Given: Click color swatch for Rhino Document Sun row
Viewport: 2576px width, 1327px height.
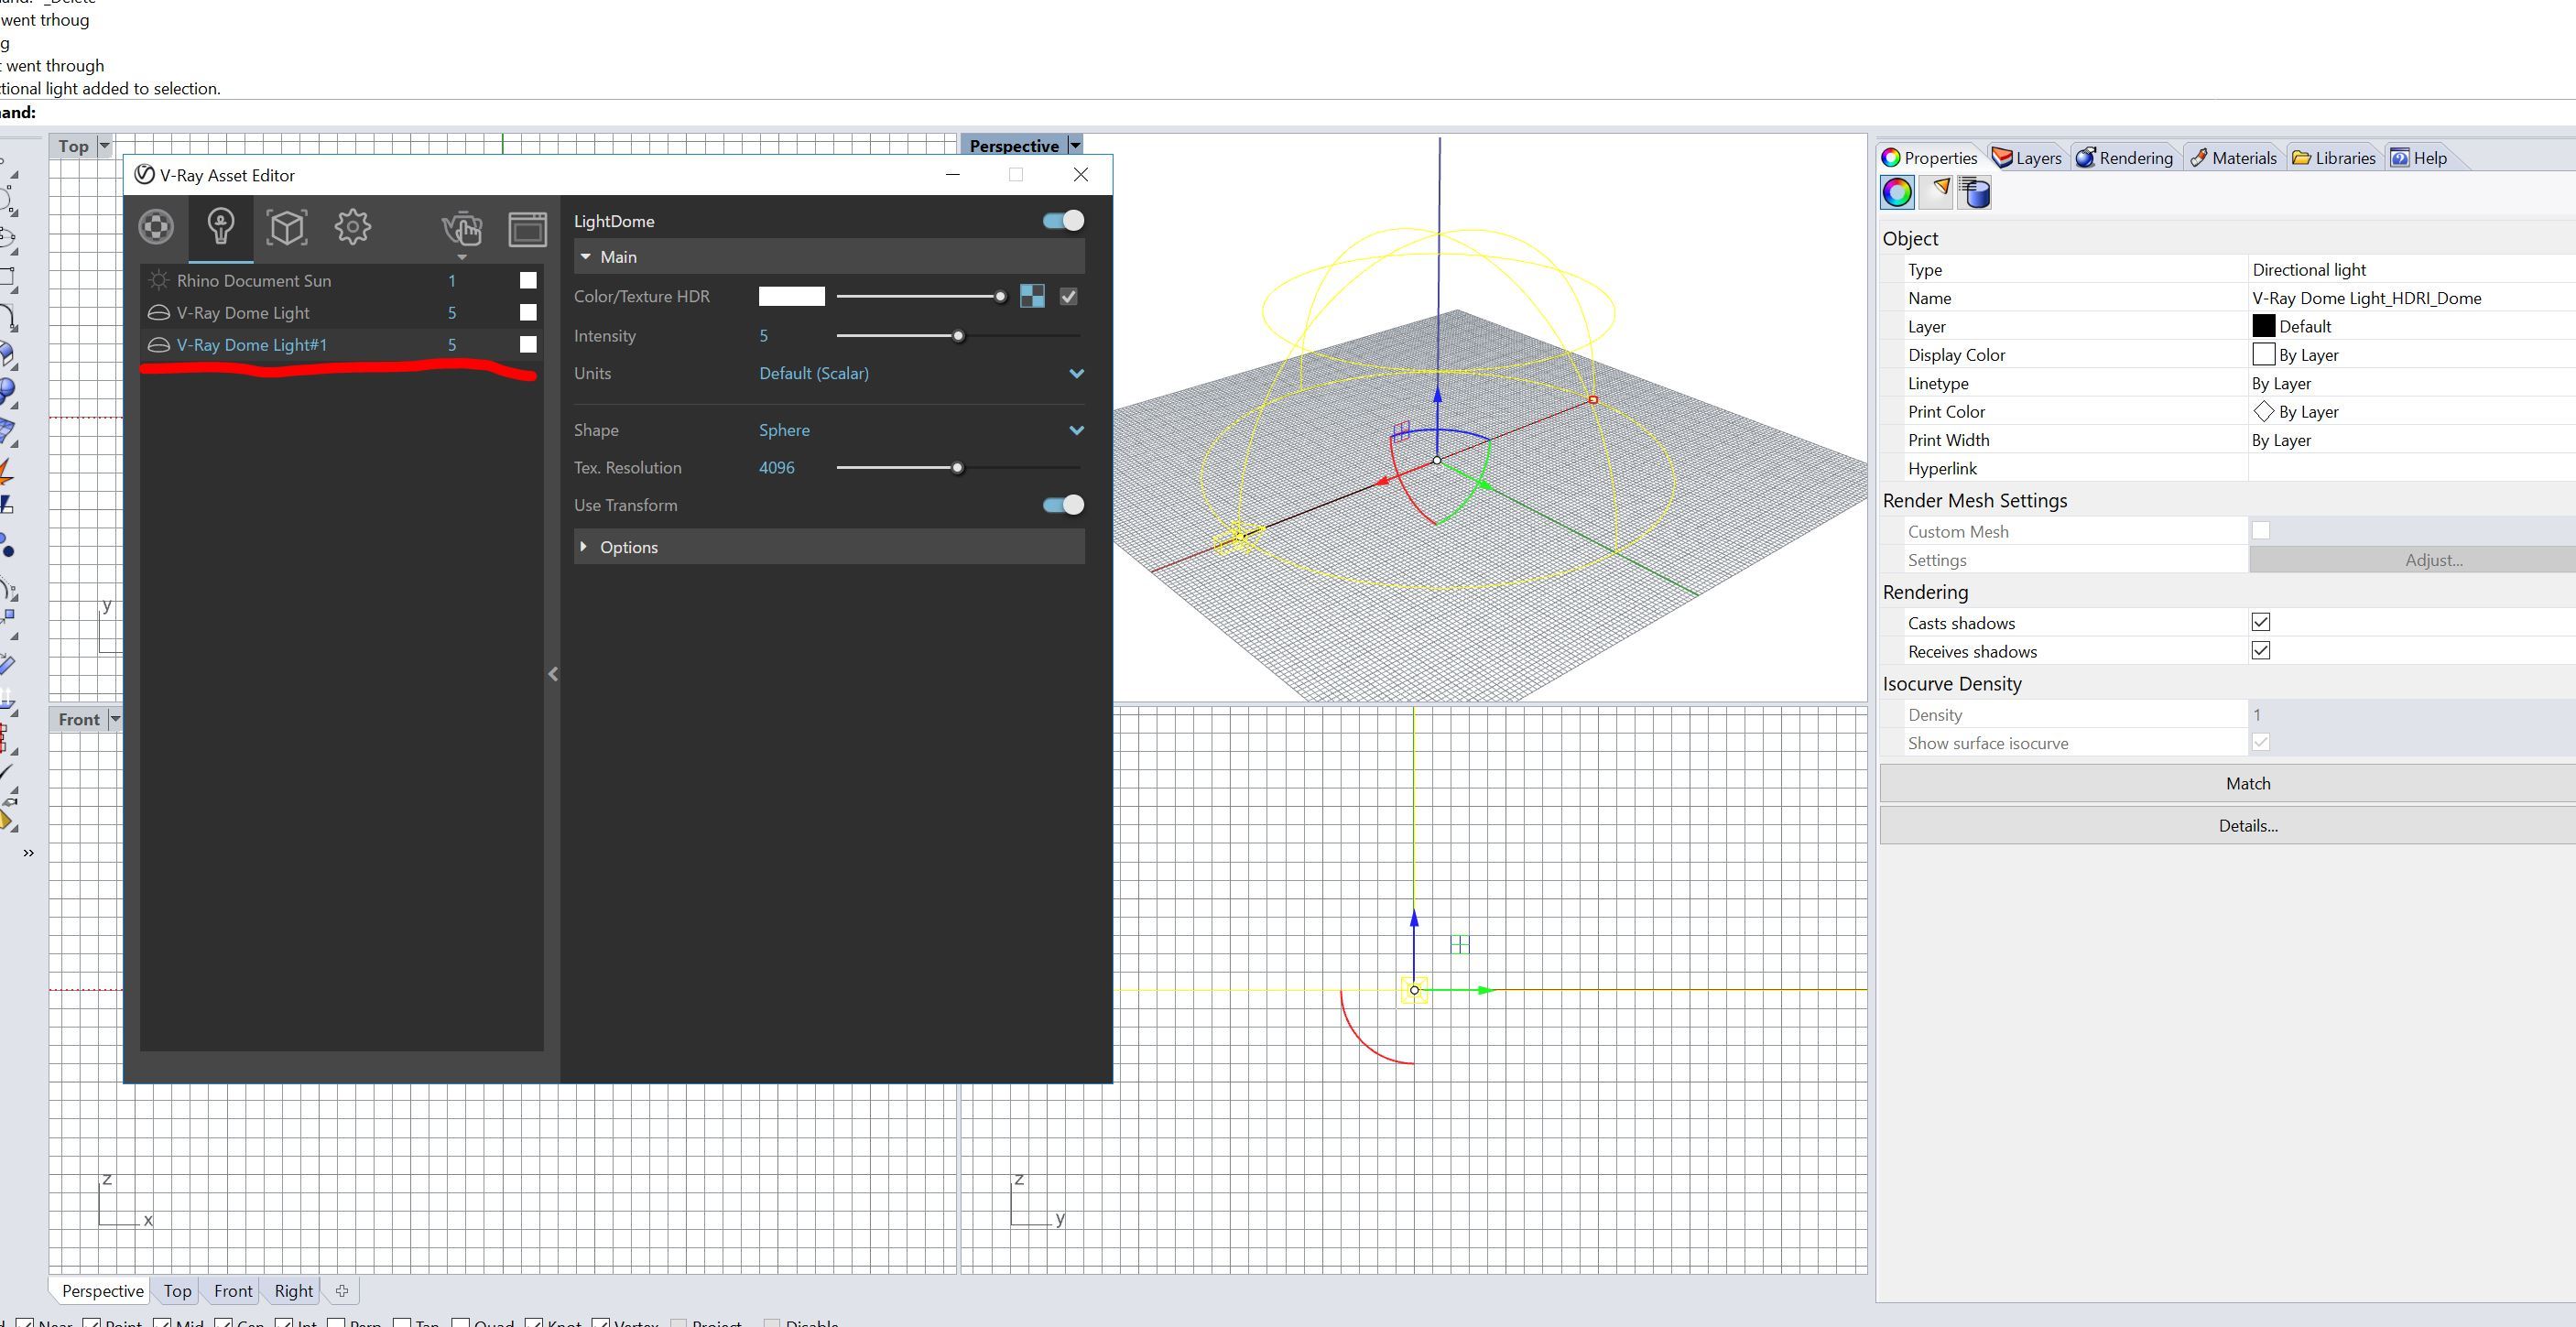Looking at the screenshot, I should coord(528,281).
